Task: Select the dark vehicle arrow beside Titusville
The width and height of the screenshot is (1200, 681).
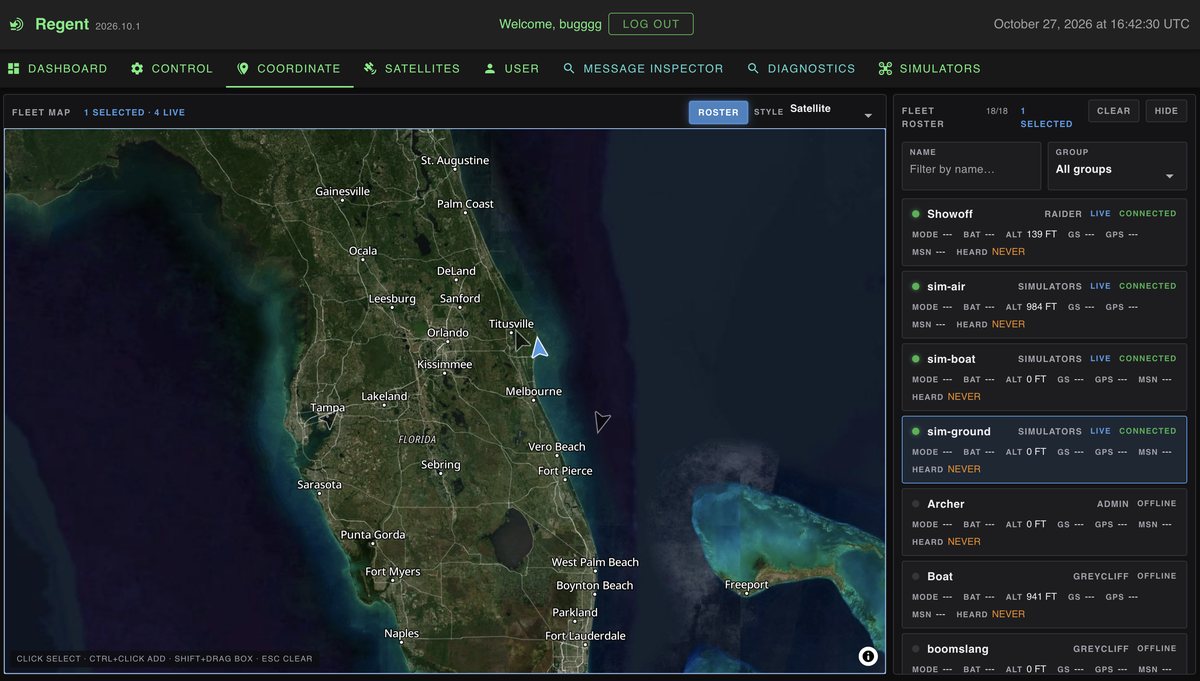Action: [x=521, y=341]
